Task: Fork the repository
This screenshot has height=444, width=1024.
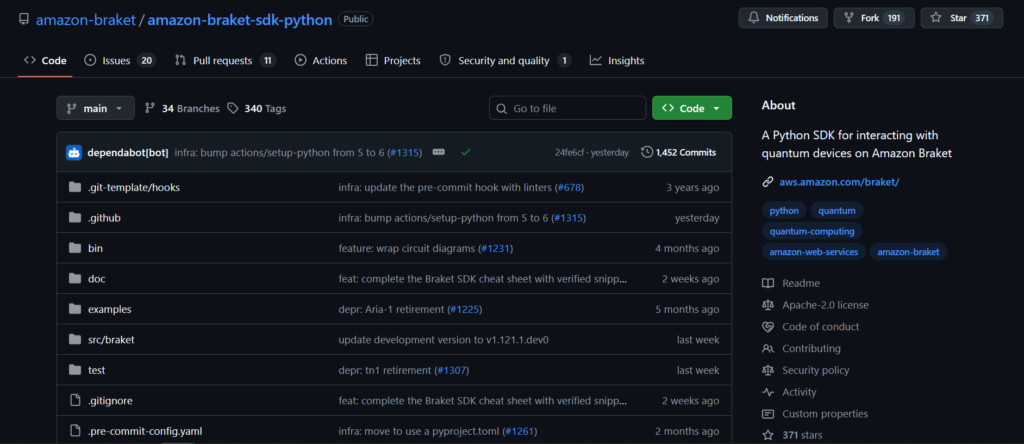Action: click(x=874, y=18)
